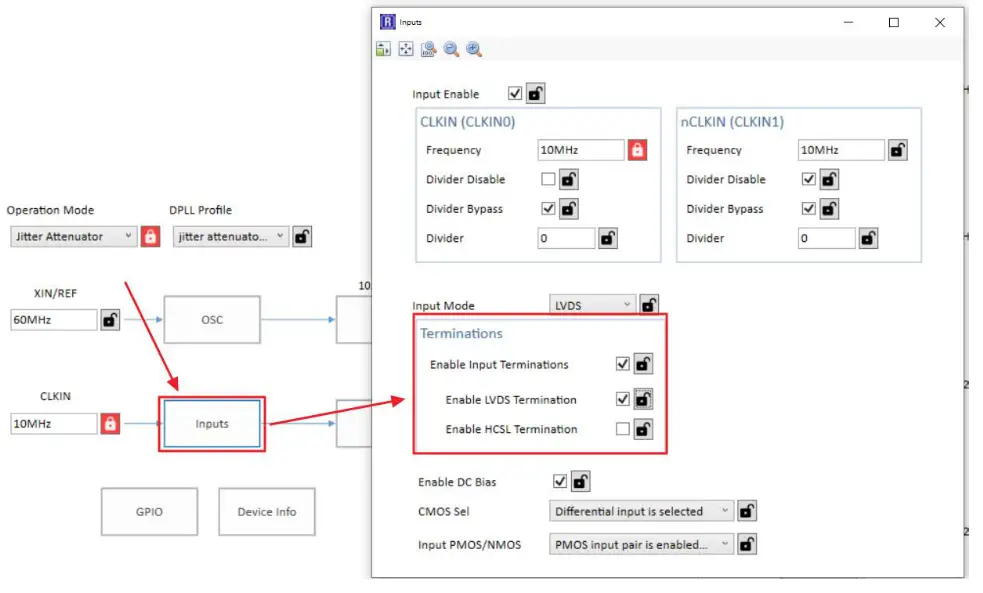This screenshot has width=983, height=593.
Task: Open the DPLL Profile dropdown
Action: 231,236
